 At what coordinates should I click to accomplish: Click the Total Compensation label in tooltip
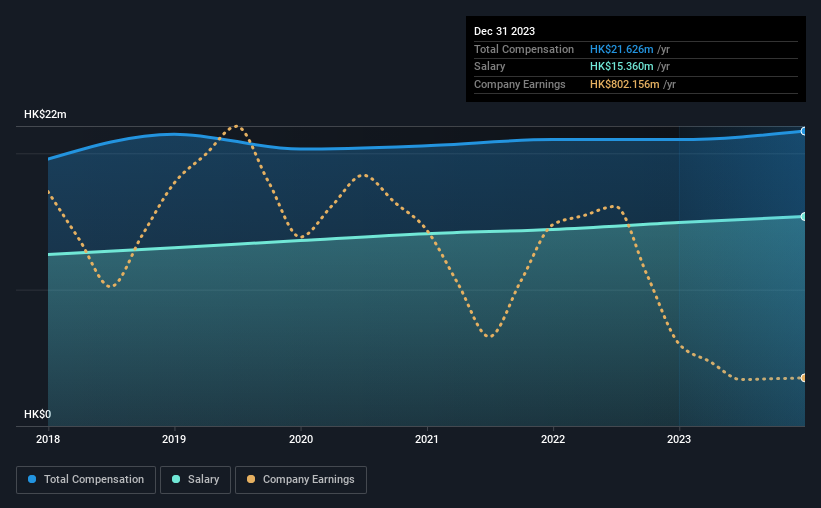point(524,49)
